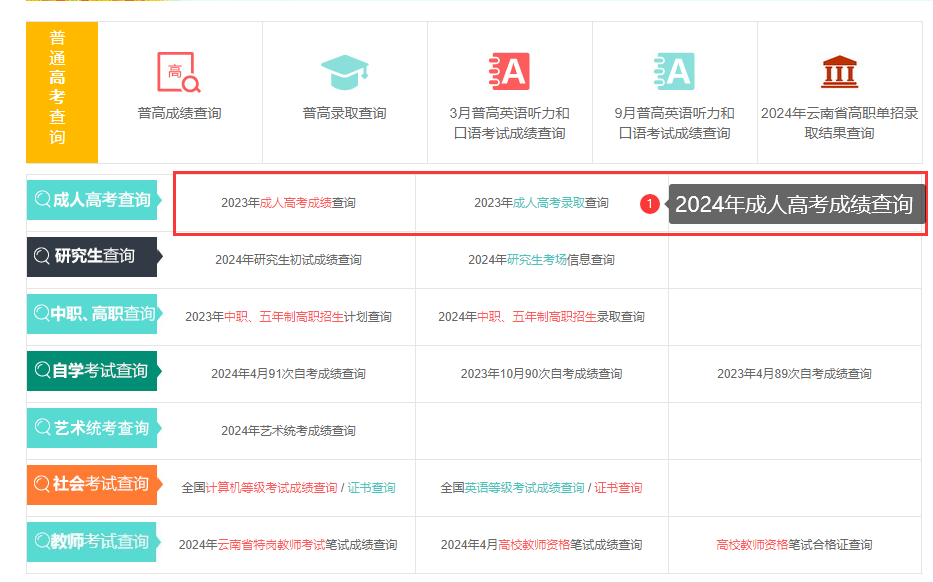The height and width of the screenshot is (582, 933).
Task: Click the 教师考试查询 category label
Action: [x=93, y=542]
